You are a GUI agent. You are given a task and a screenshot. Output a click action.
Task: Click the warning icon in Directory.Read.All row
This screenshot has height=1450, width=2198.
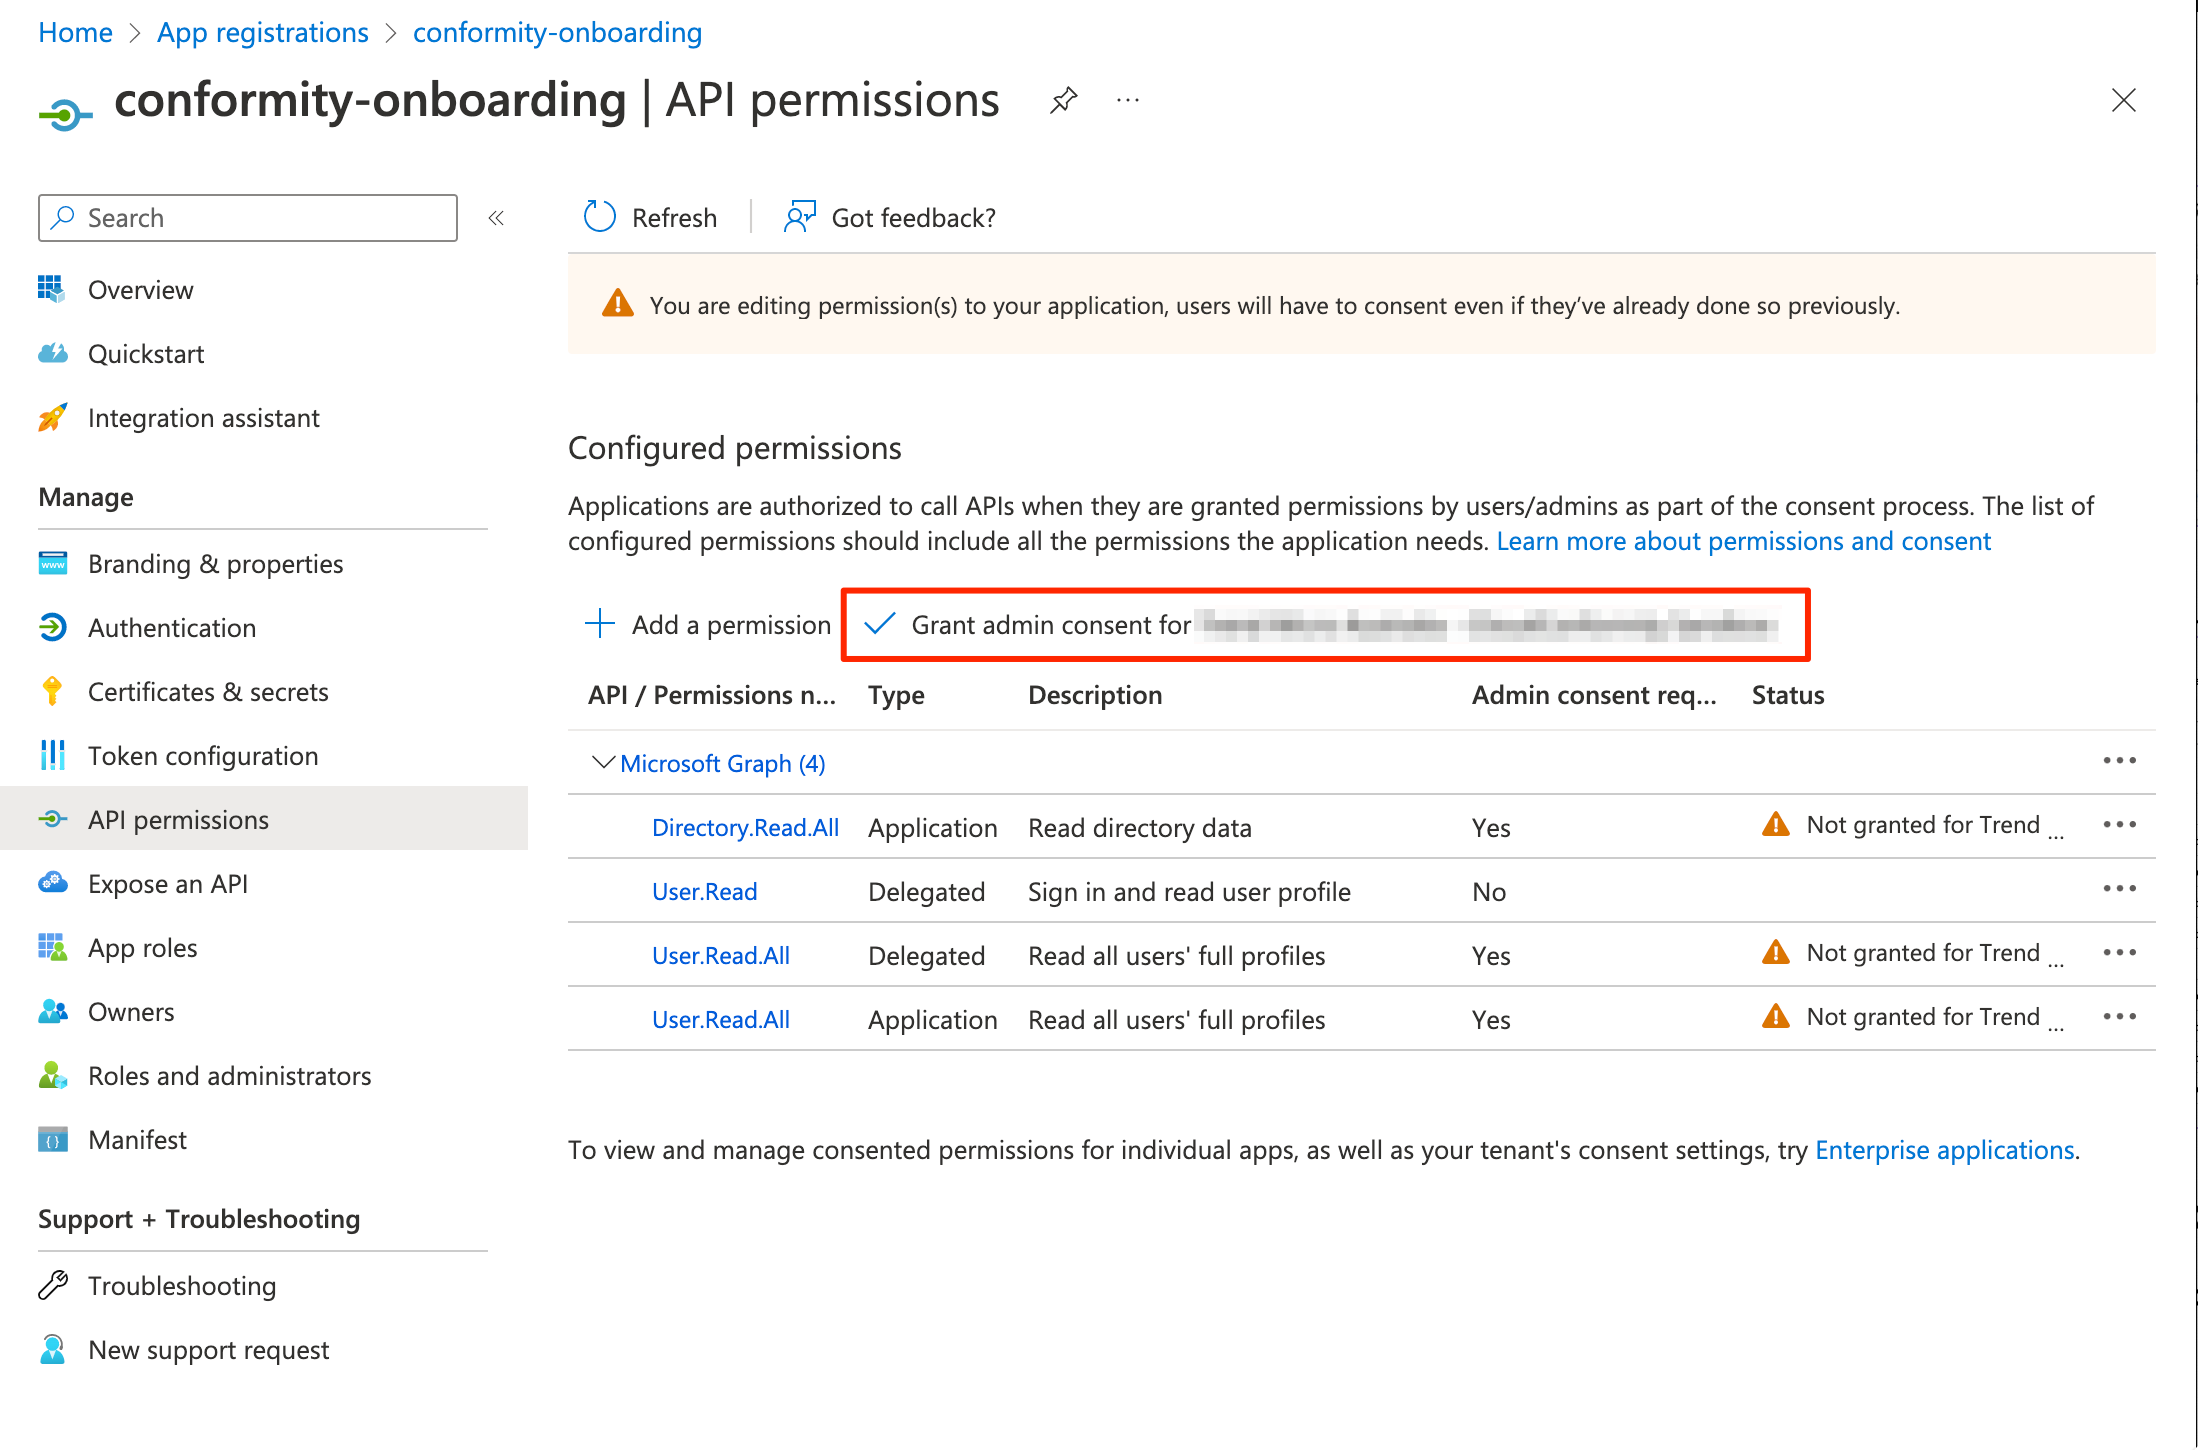click(1775, 825)
